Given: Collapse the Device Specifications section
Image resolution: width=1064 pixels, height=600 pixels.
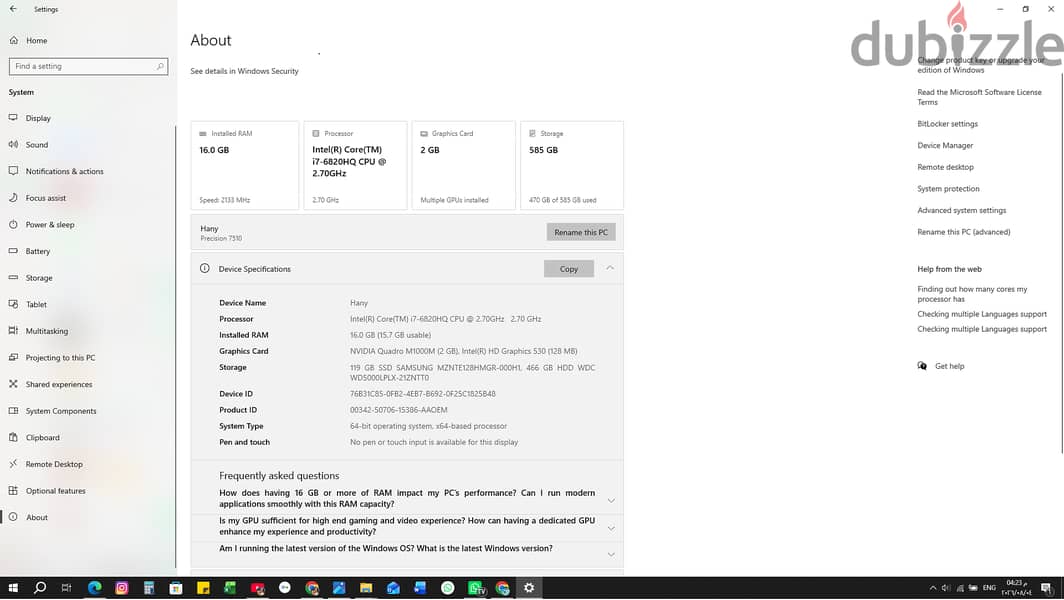Looking at the screenshot, I should [x=610, y=268].
